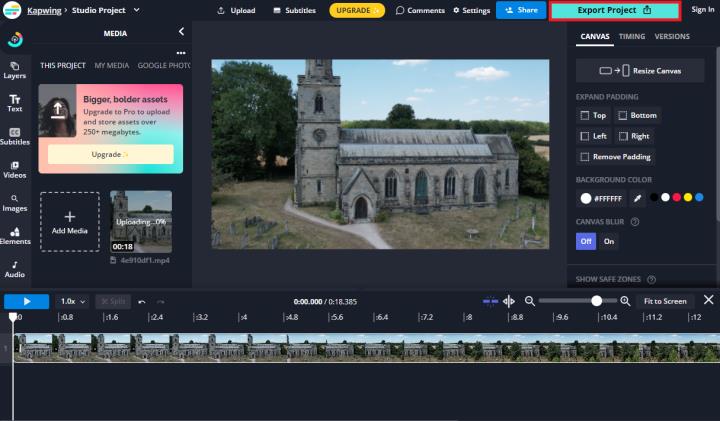Select the Text tool in sidebar
Screen dimensions: 720x421
pyautogui.click(x=15, y=103)
